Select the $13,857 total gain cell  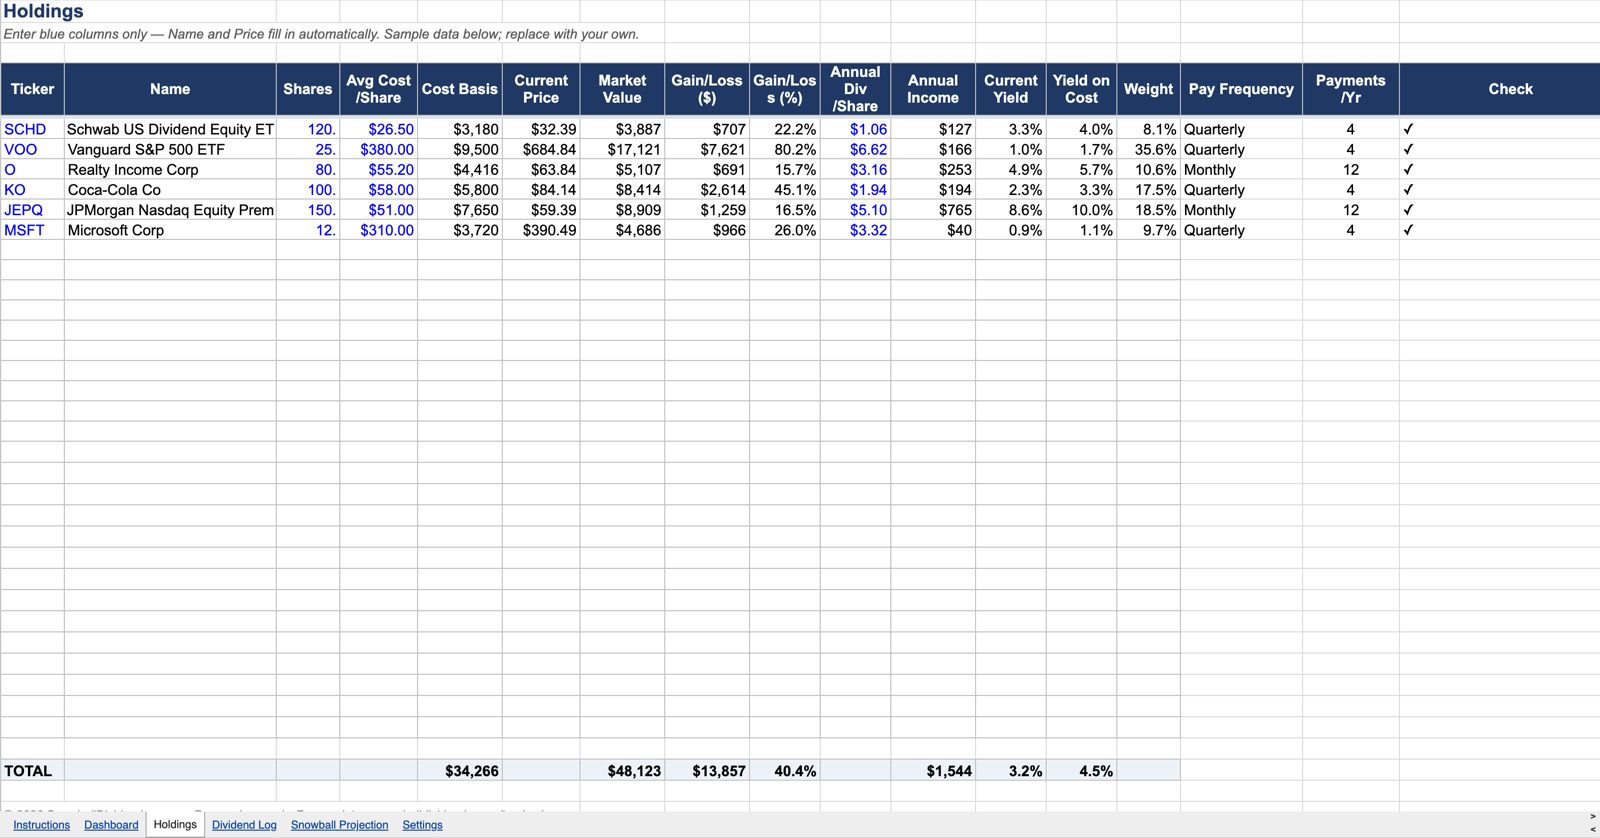(x=707, y=771)
